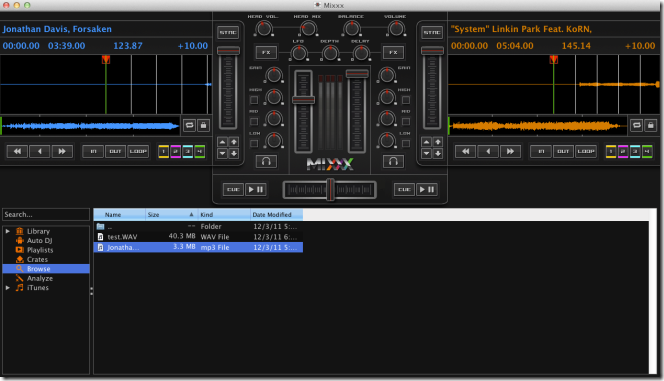Click the Name column header
Screen dimensions: 664x381
pyautogui.click(x=120, y=215)
